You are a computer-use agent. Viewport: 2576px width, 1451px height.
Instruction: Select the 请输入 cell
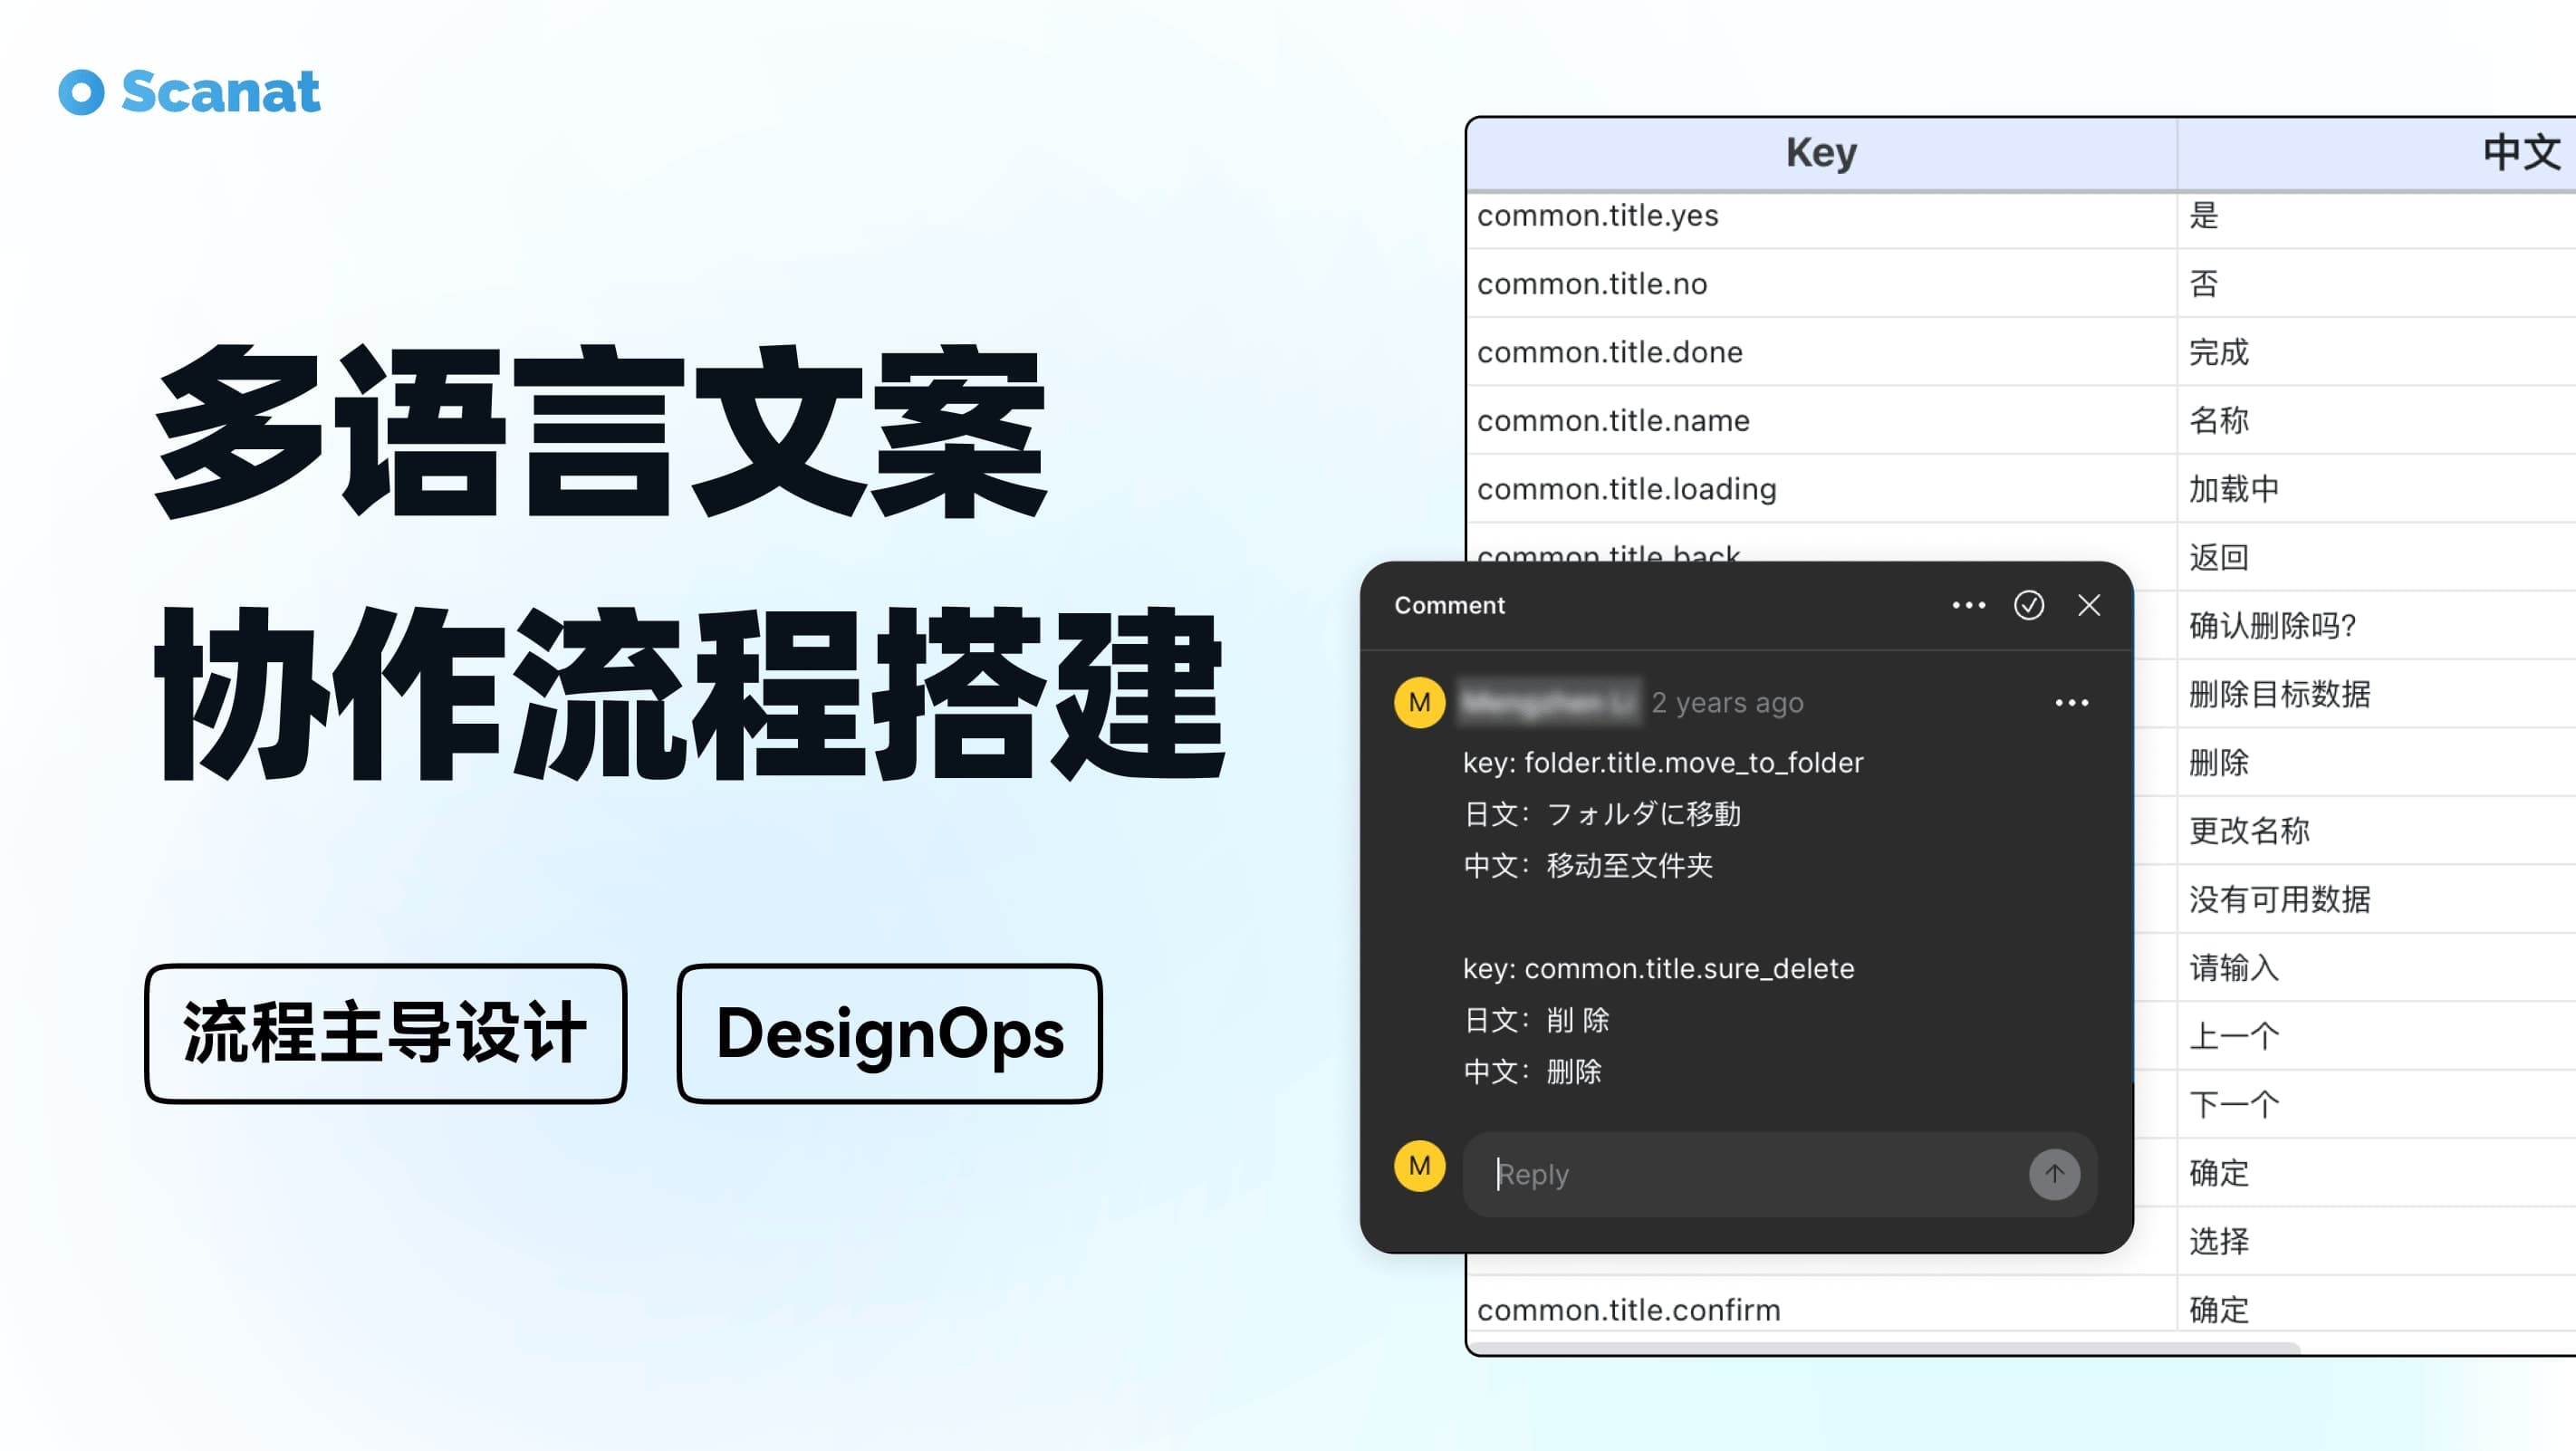click(x=2377, y=968)
